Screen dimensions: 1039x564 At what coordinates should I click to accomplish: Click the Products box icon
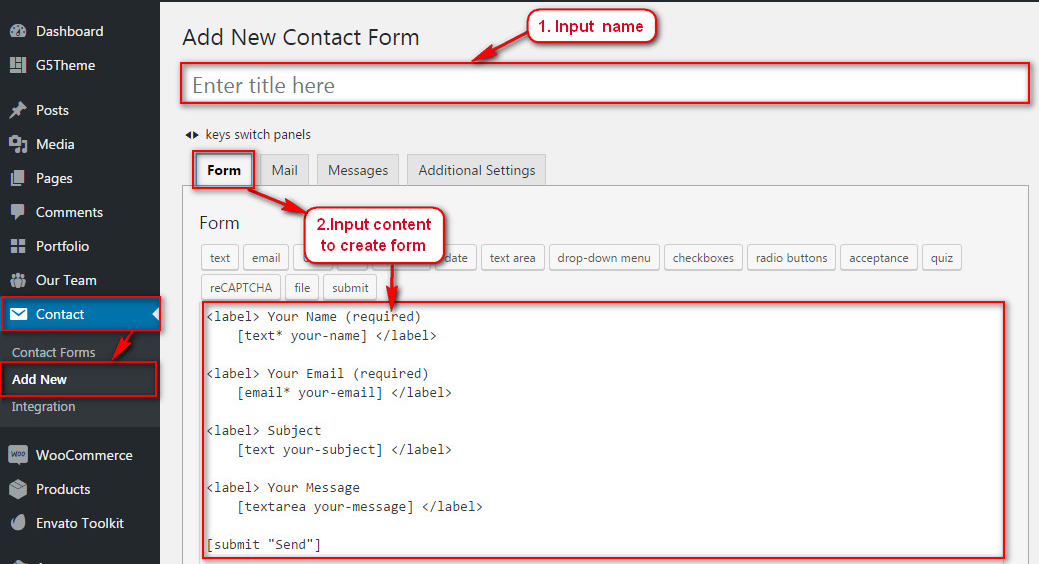point(18,489)
